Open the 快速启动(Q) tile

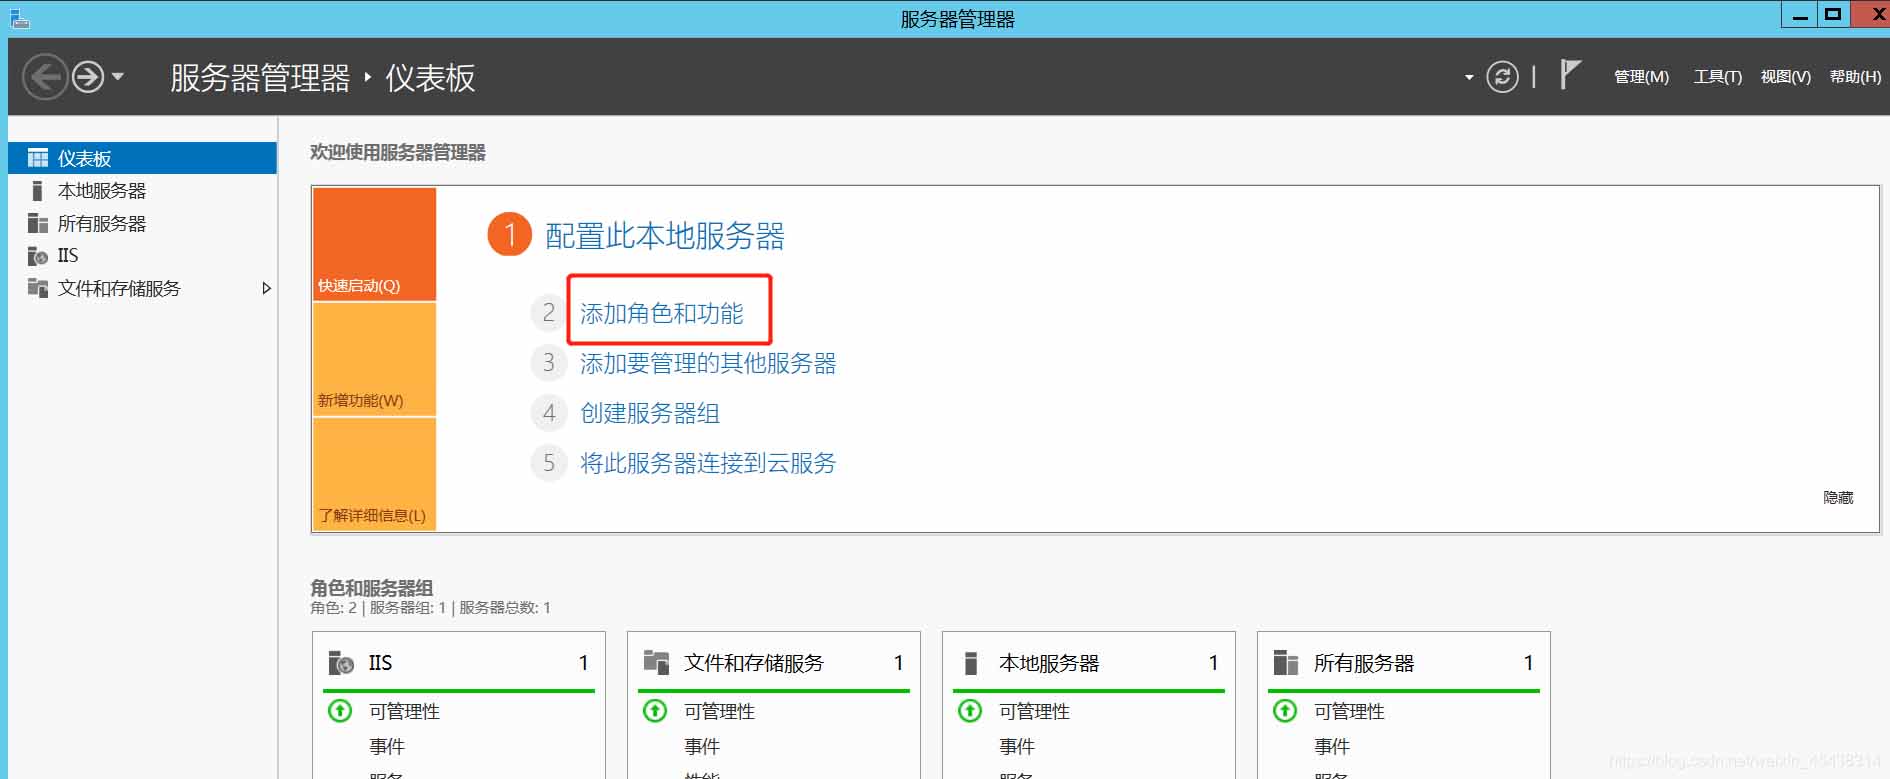click(x=375, y=244)
